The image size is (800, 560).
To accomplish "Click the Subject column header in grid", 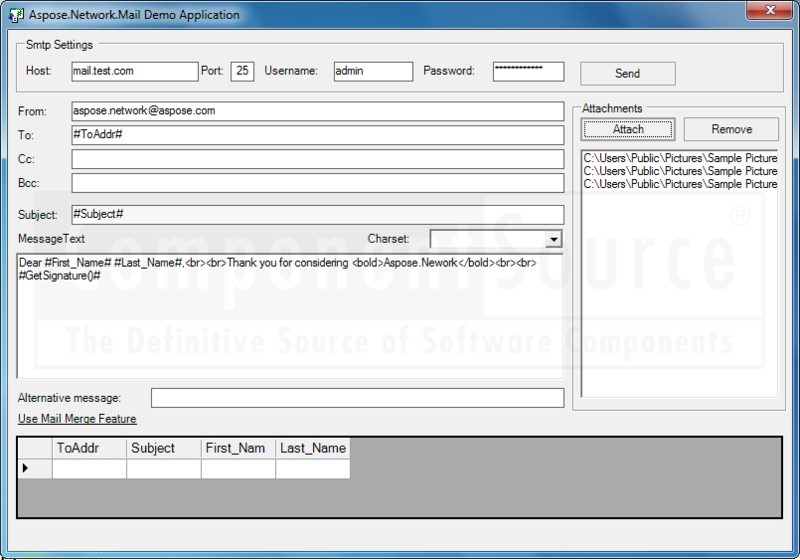I will pyautogui.click(x=164, y=448).
